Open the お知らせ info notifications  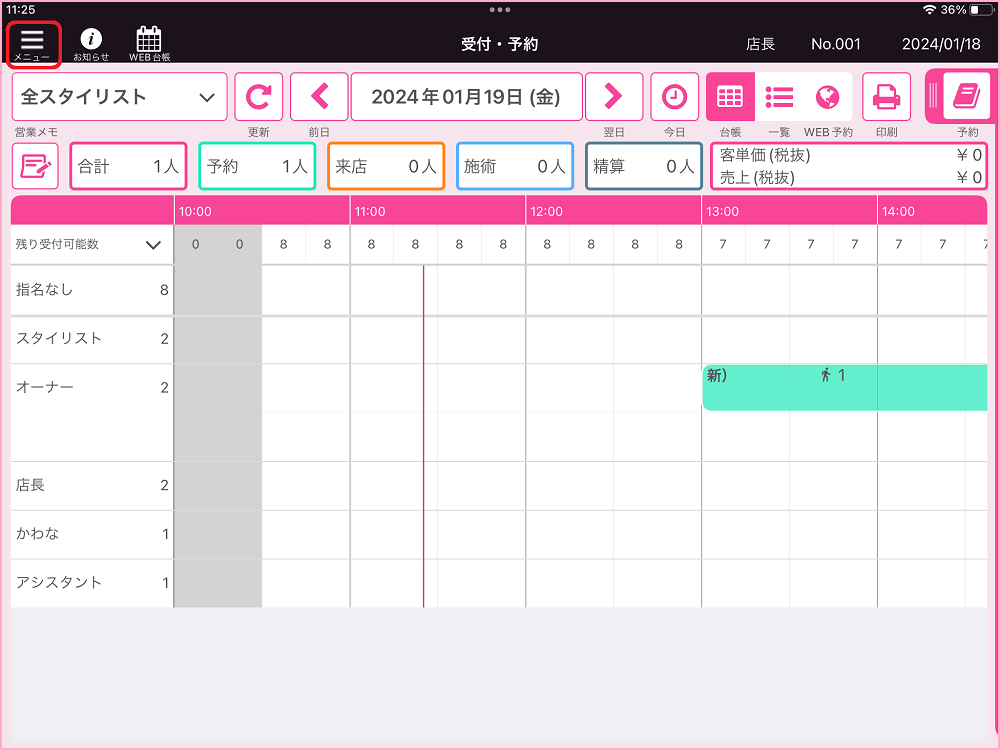(x=91, y=44)
